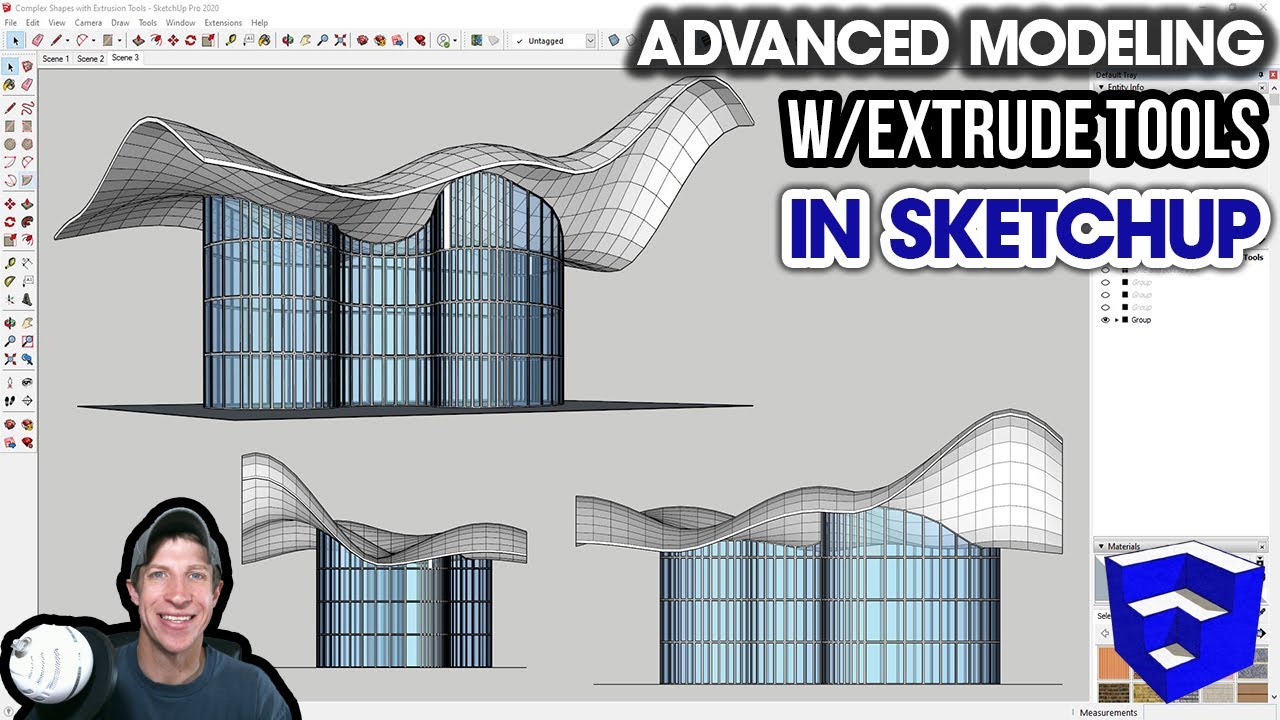Switch to the Scene 1 tab
This screenshot has width=1280, height=720.
tap(56, 59)
